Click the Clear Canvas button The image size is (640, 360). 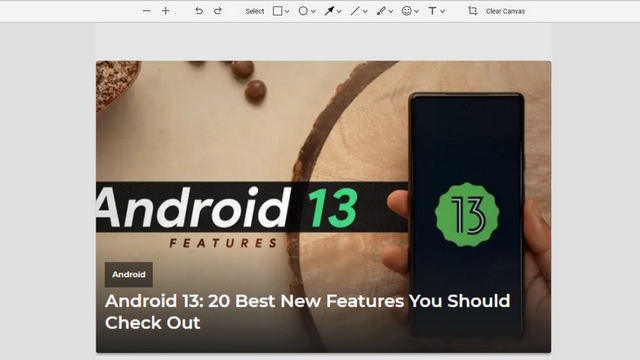pyautogui.click(x=505, y=11)
